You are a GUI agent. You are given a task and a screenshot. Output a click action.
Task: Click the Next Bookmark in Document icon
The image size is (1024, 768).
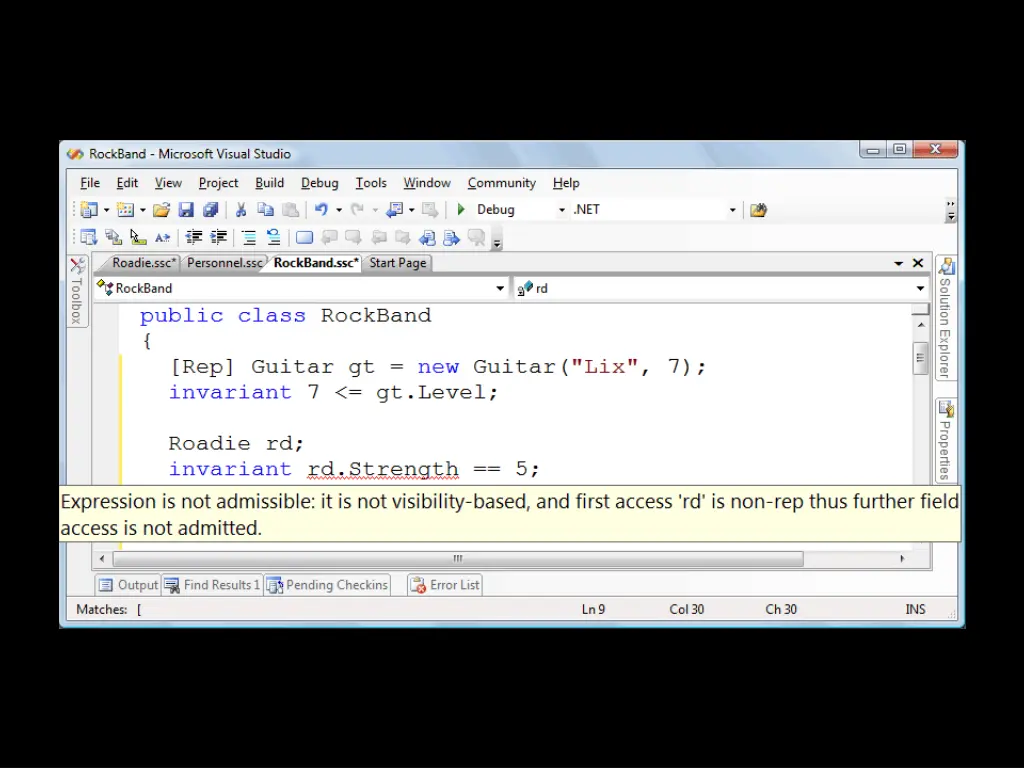click(x=451, y=238)
